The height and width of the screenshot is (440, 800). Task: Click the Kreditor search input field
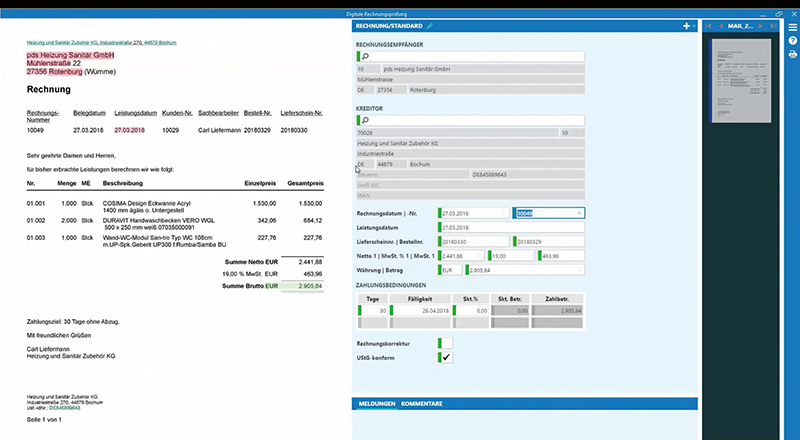tap(470, 120)
